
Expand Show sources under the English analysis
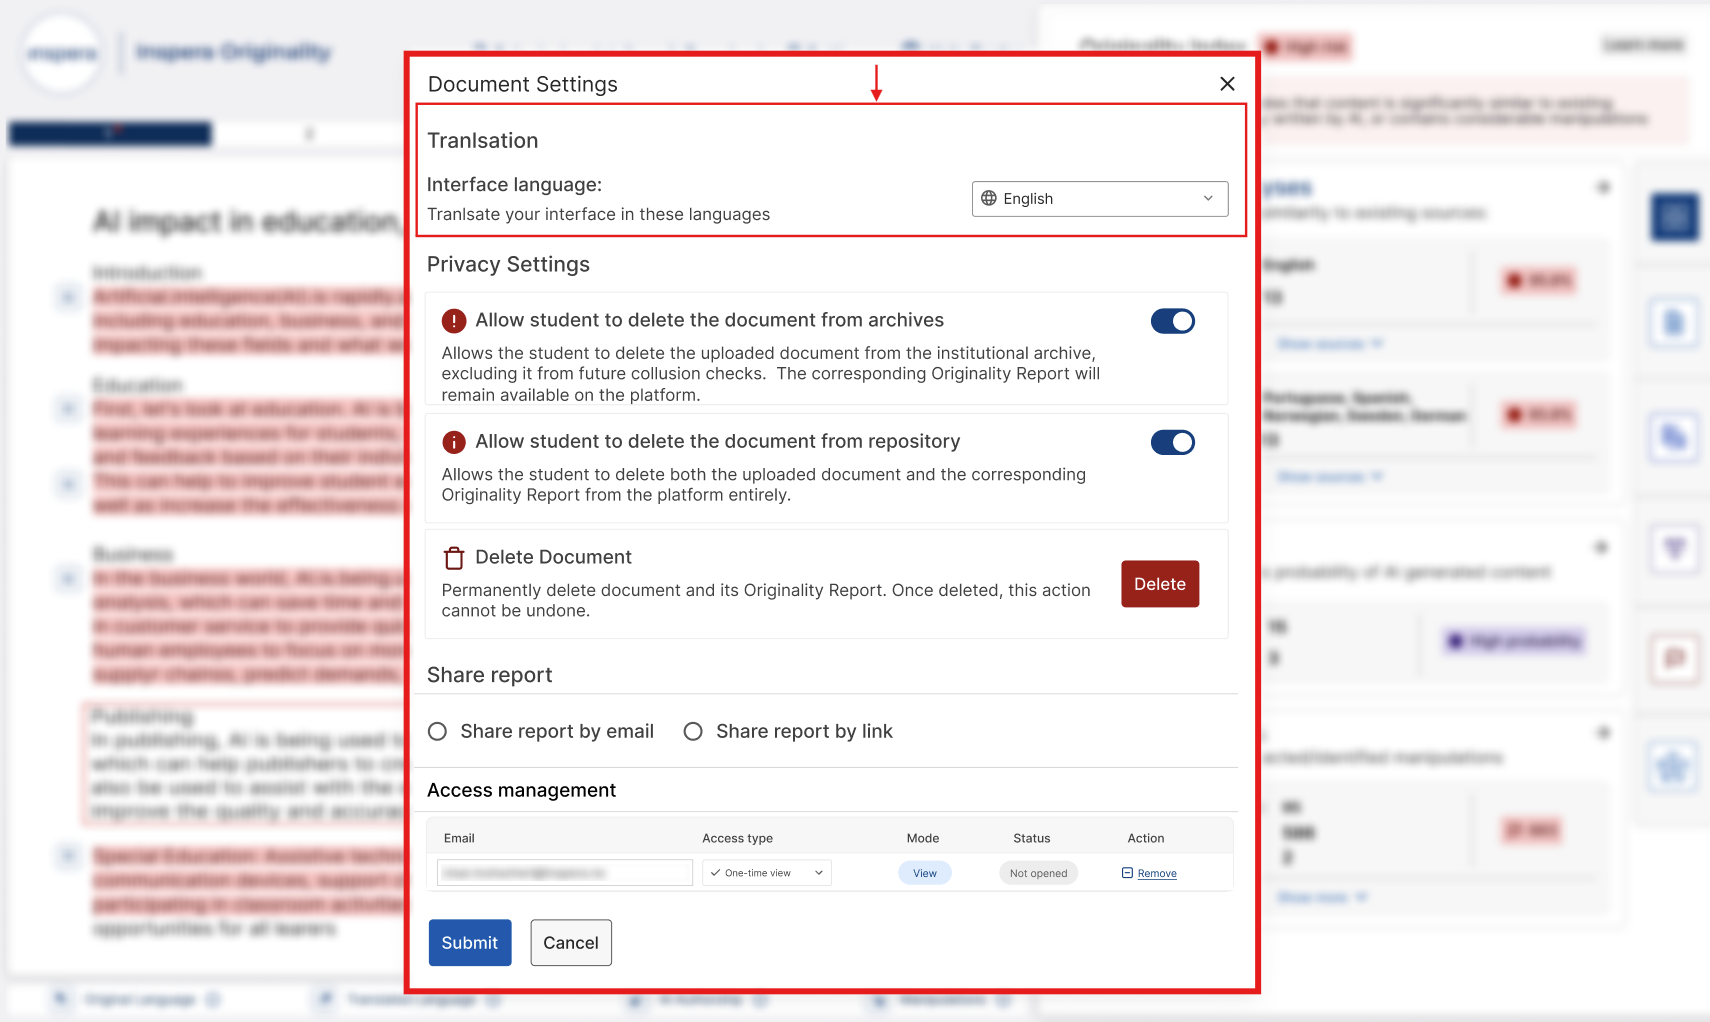(1330, 343)
